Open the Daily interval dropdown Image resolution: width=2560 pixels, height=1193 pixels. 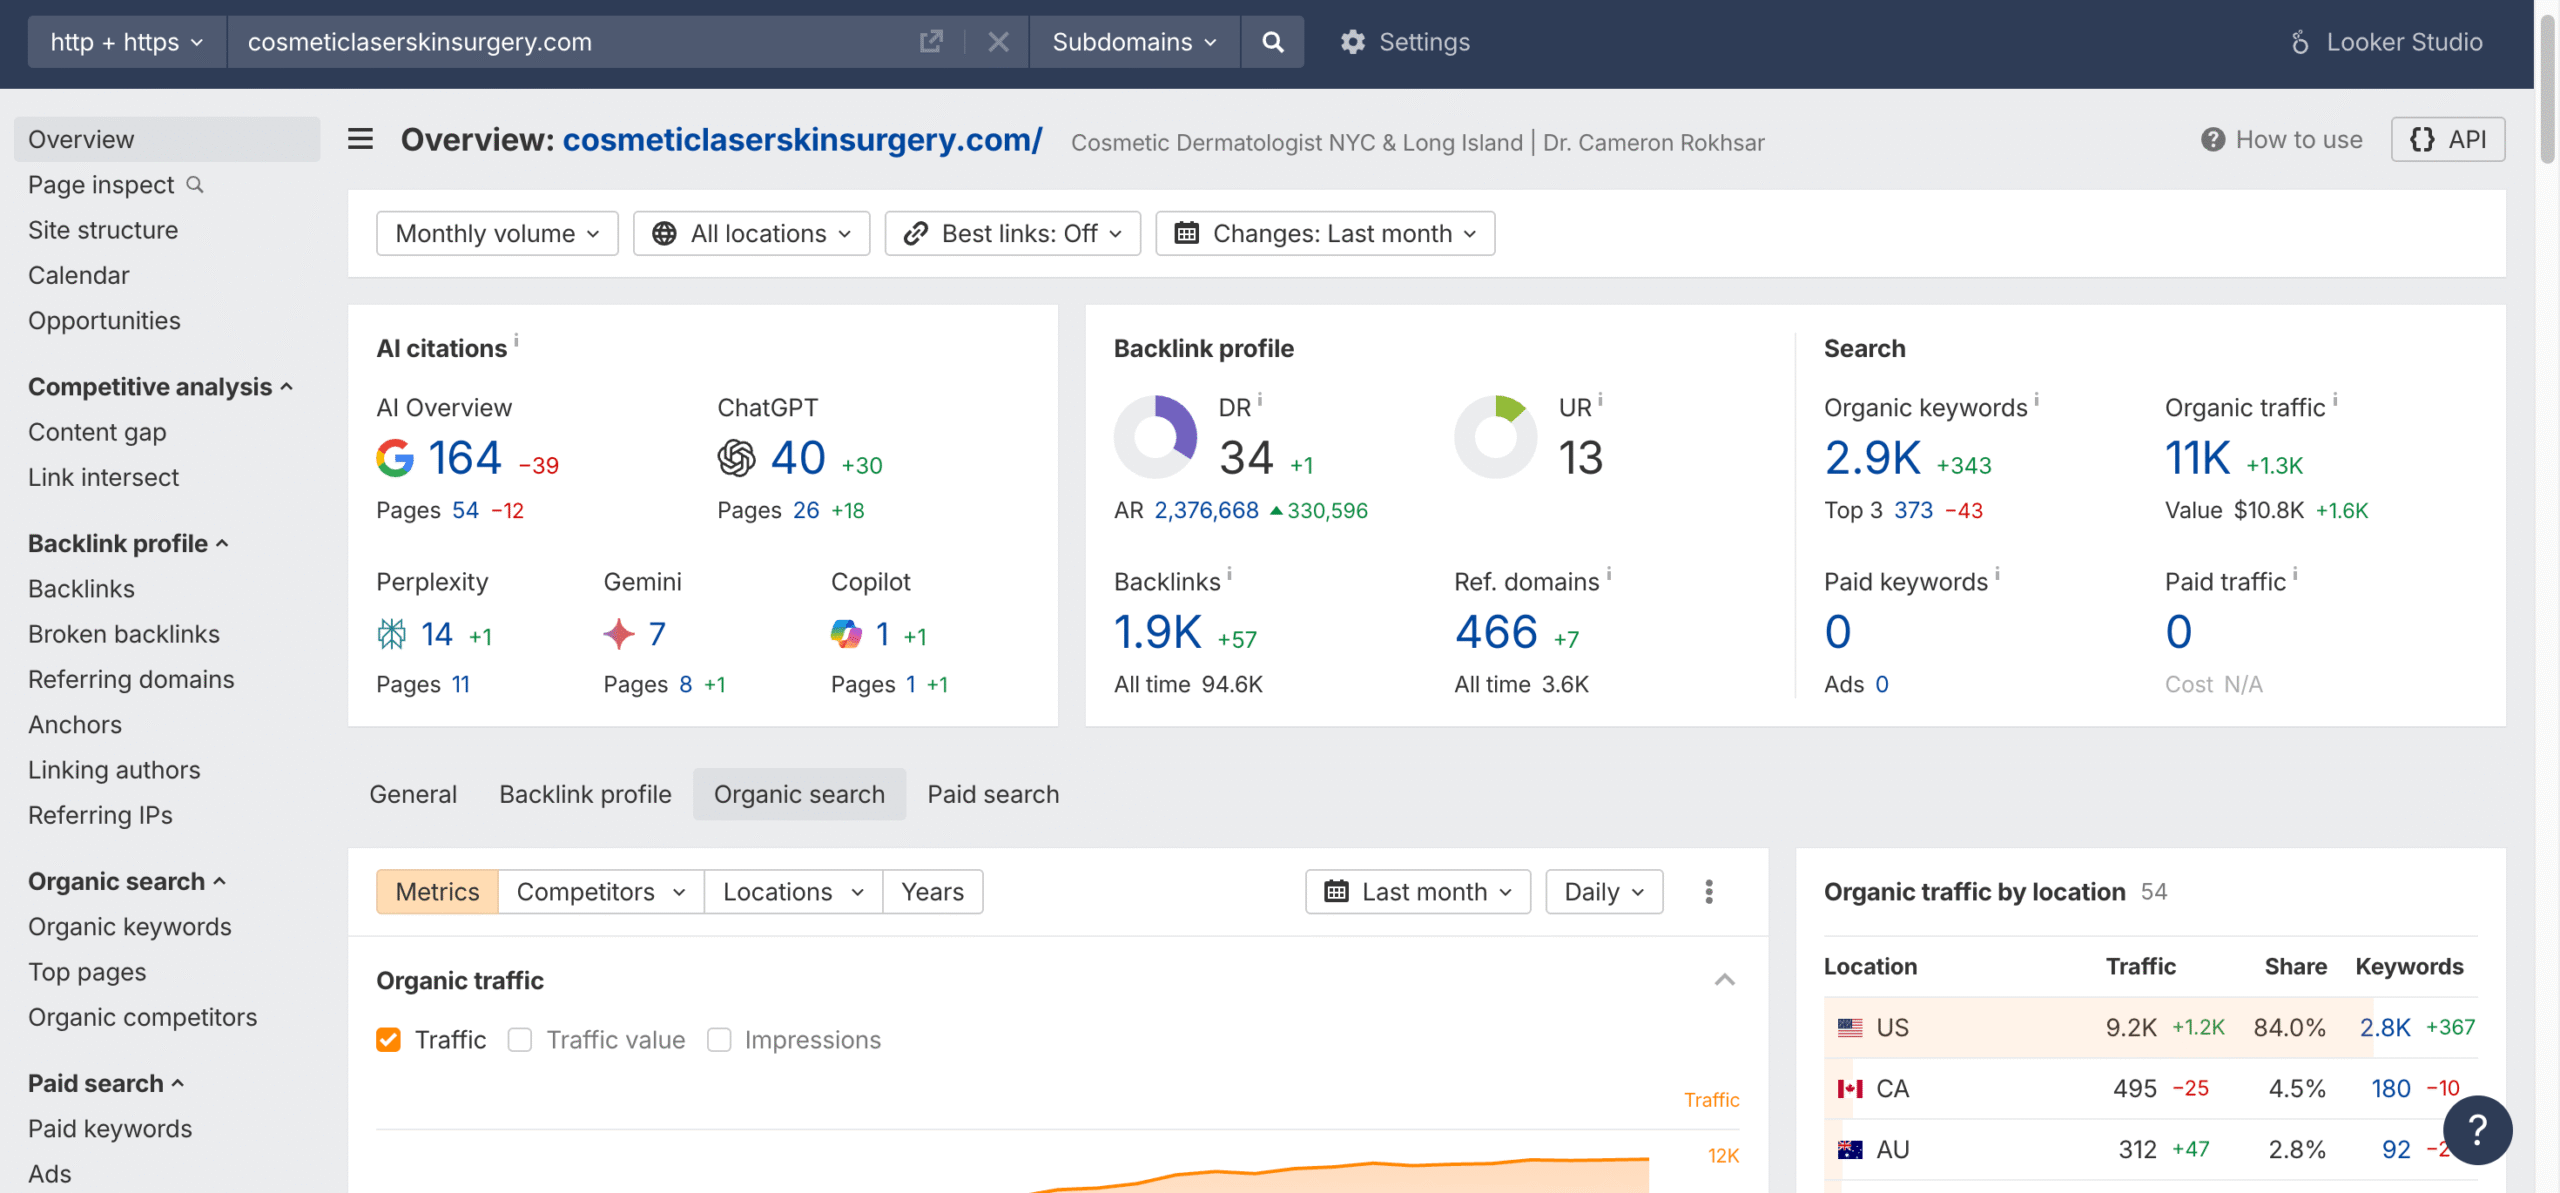[x=1603, y=891]
